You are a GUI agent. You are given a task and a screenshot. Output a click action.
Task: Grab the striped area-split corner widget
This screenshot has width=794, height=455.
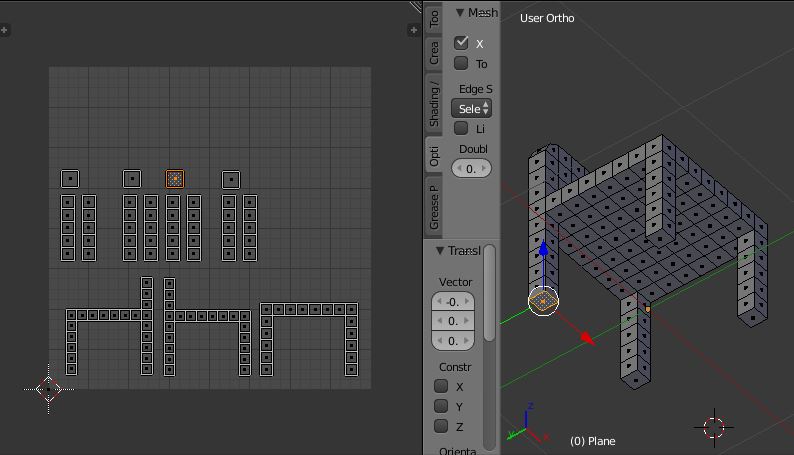(x=416, y=6)
